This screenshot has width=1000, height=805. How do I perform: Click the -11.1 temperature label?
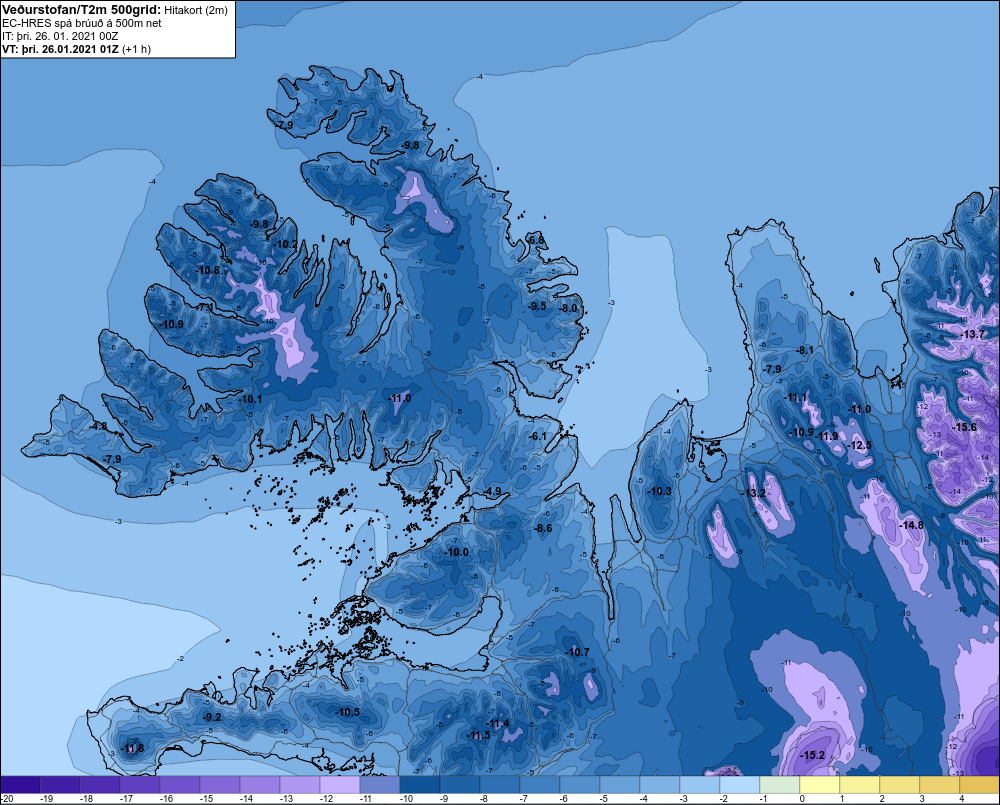[x=795, y=397]
